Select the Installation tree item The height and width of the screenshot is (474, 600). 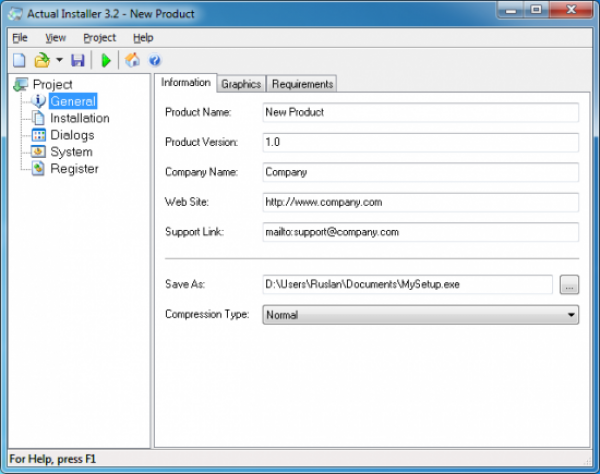pos(79,118)
